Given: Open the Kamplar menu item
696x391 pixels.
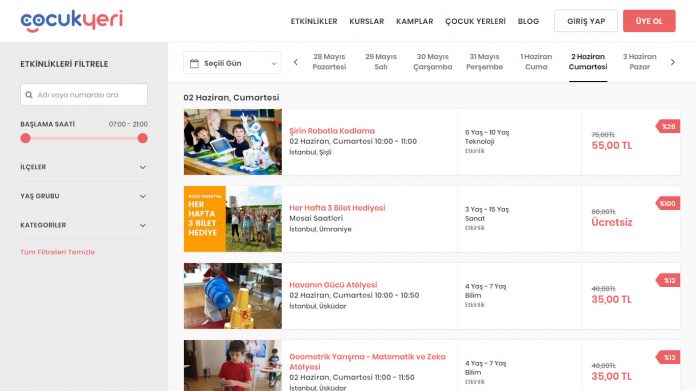Looking at the screenshot, I should click(x=415, y=21).
